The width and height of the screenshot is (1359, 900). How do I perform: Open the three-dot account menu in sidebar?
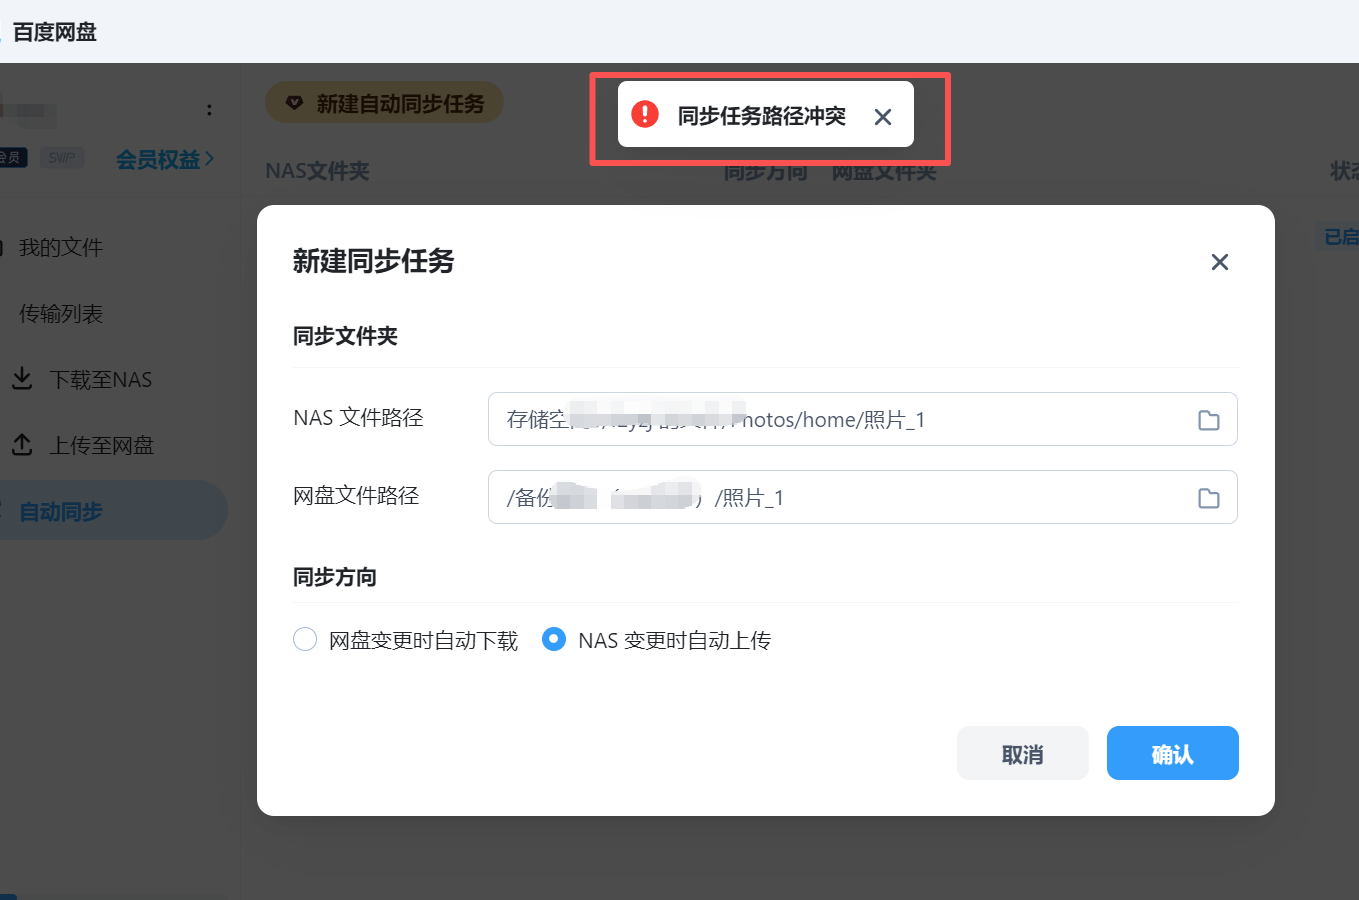click(209, 110)
